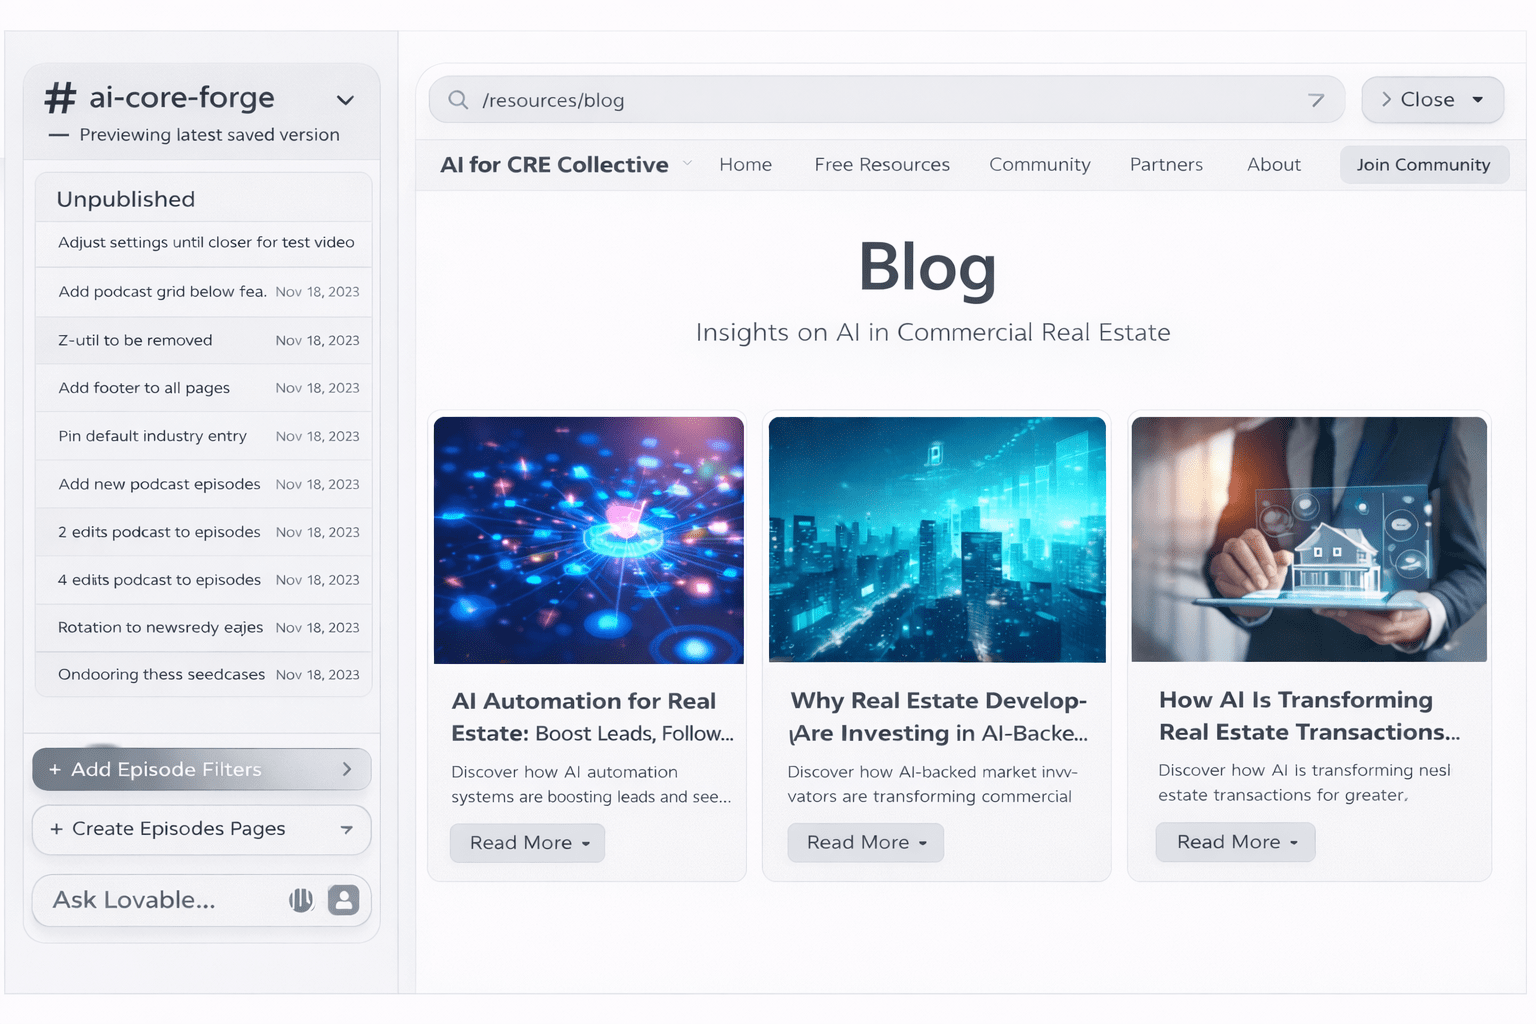This screenshot has width=1536, height=1024.
Task: Click the preview arrow icon in the URL bar
Action: [1317, 100]
